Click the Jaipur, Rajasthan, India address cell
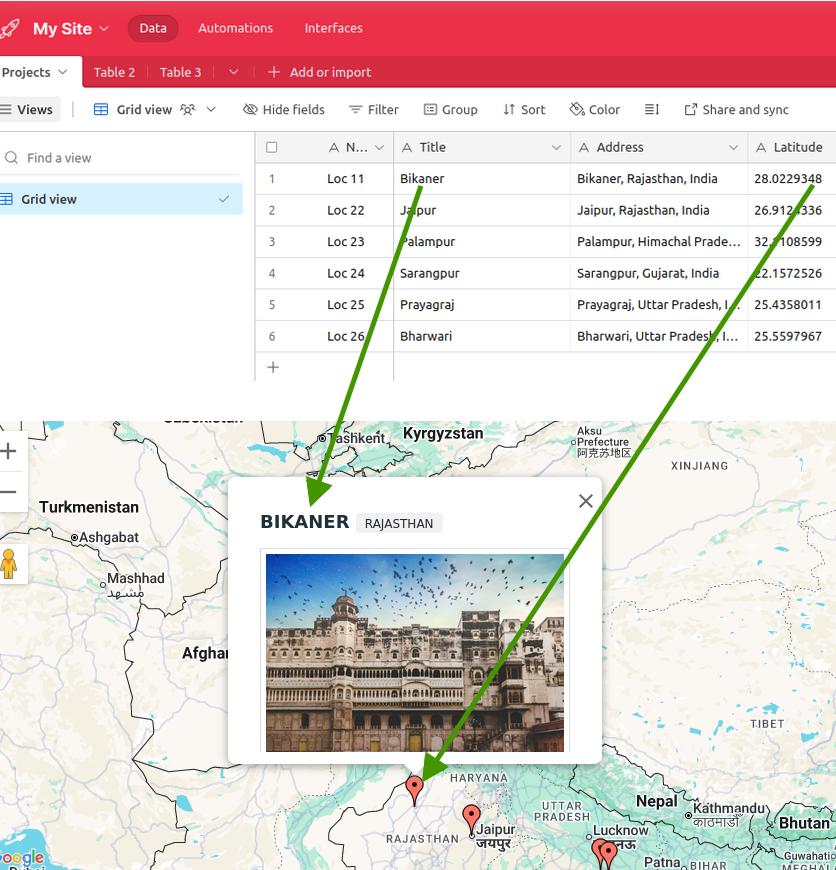836x870 pixels. pos(659,210)
